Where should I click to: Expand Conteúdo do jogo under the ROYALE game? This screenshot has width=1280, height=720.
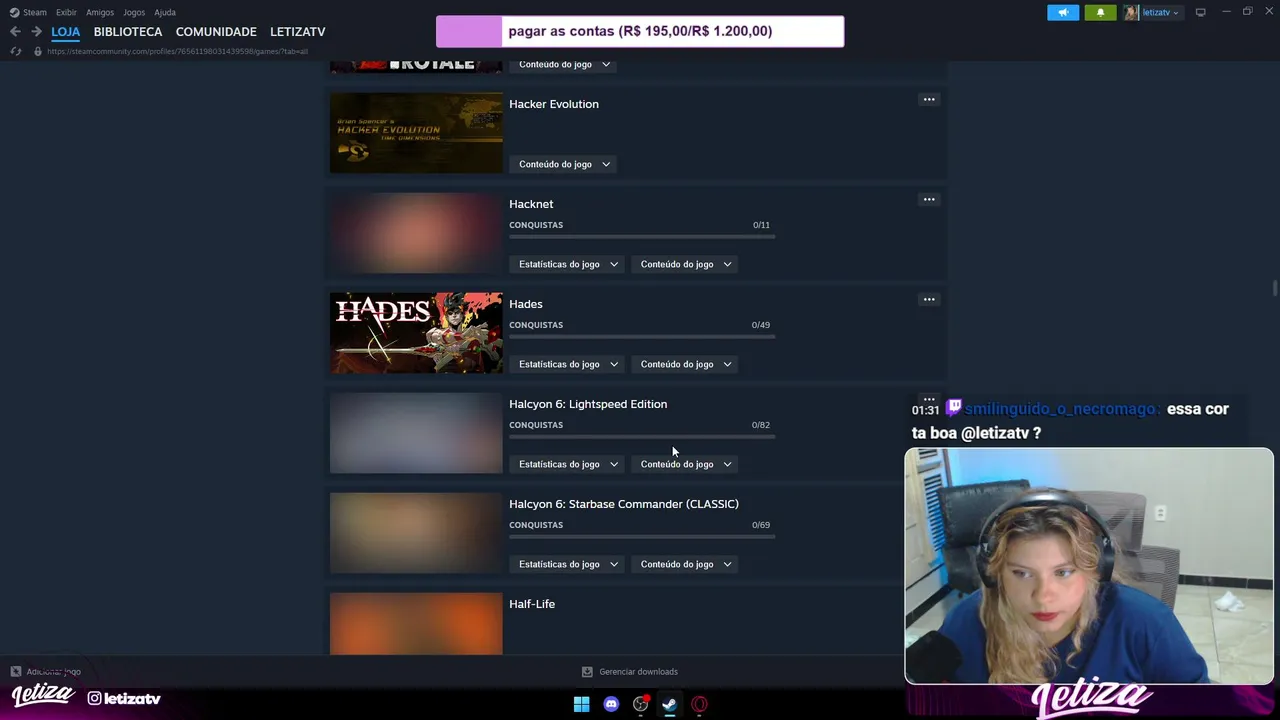[x=564, y=64]
